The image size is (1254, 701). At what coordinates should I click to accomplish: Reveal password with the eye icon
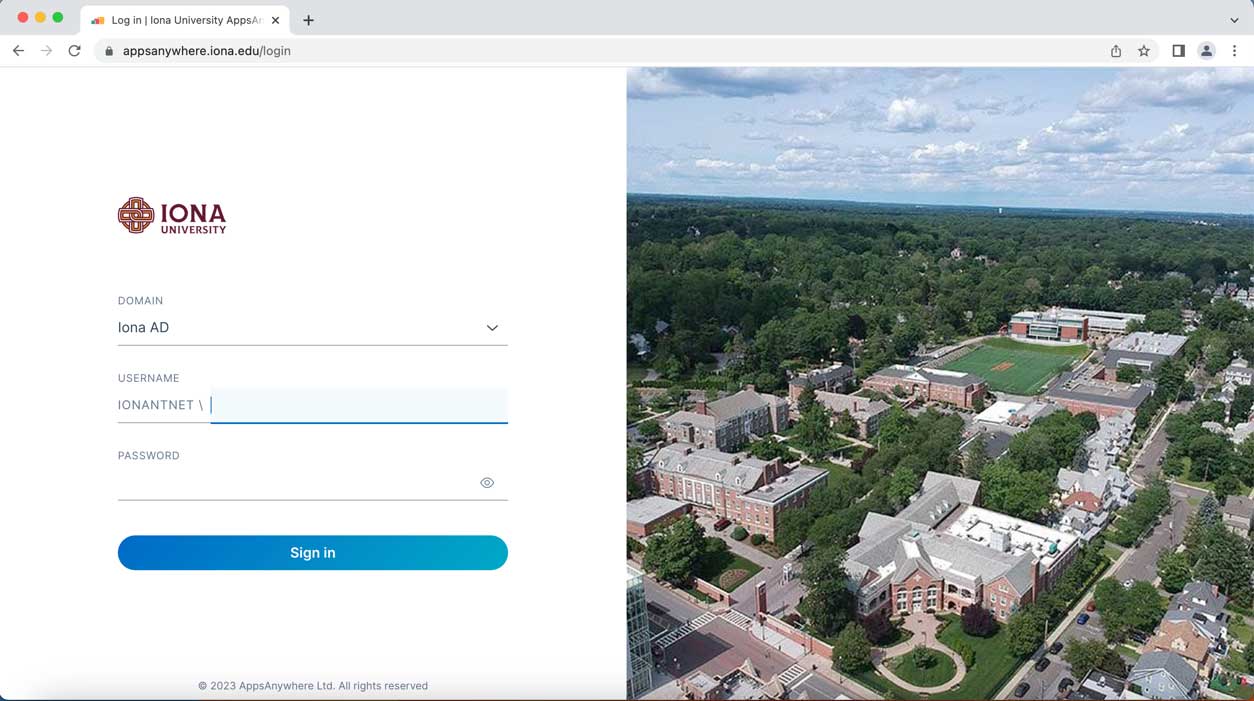(487, 483)
